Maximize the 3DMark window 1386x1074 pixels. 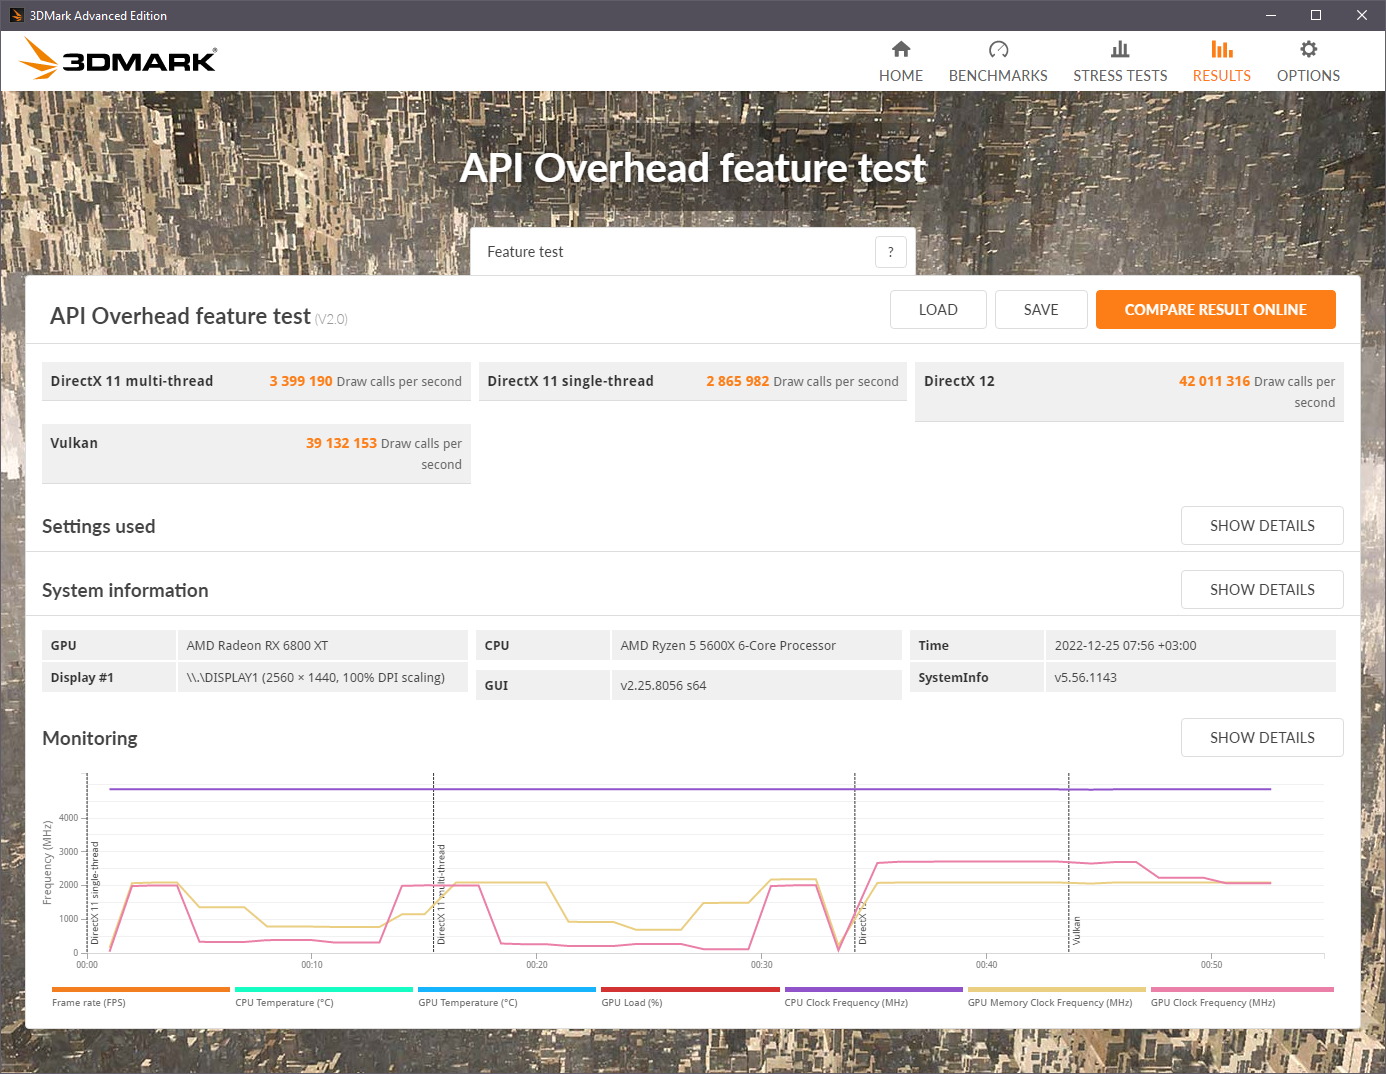(1316, 15)
